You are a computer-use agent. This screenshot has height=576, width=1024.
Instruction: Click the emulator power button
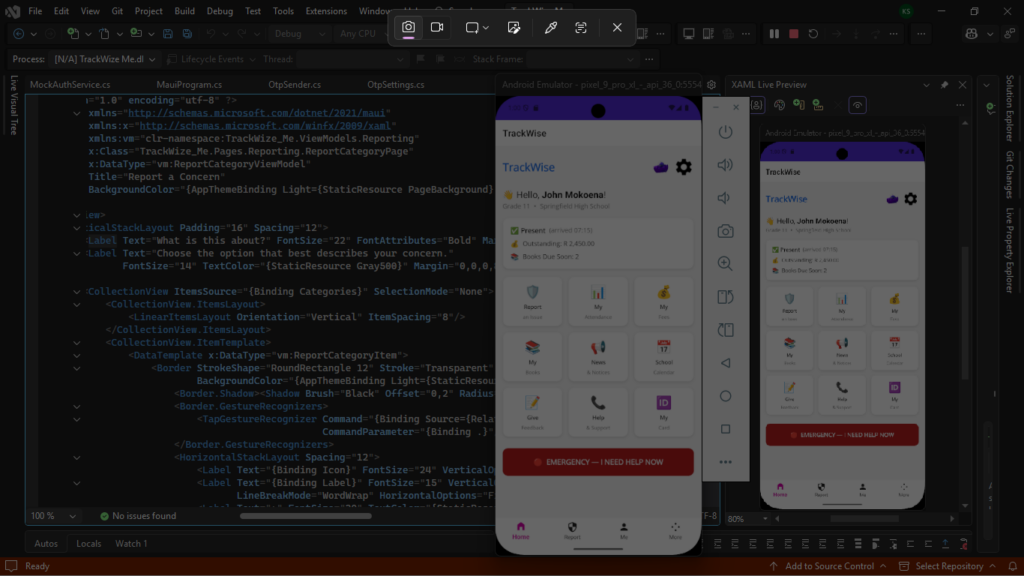(725, 132)
